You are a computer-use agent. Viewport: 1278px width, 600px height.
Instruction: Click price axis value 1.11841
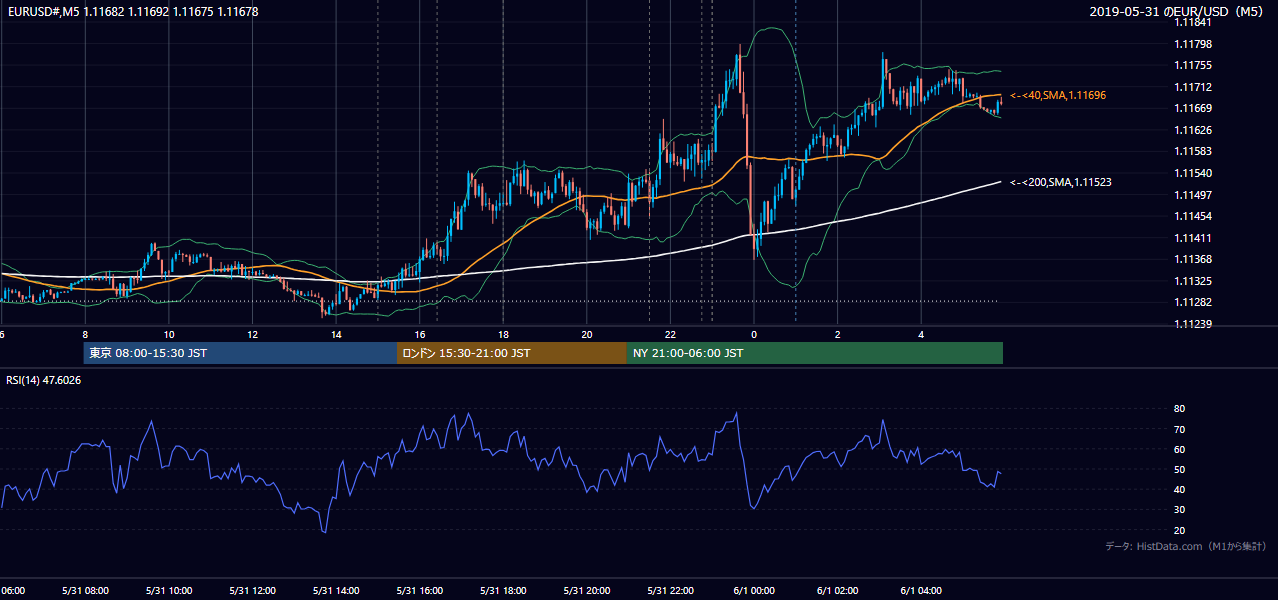pyautogui.click(x=1194, y=22)
